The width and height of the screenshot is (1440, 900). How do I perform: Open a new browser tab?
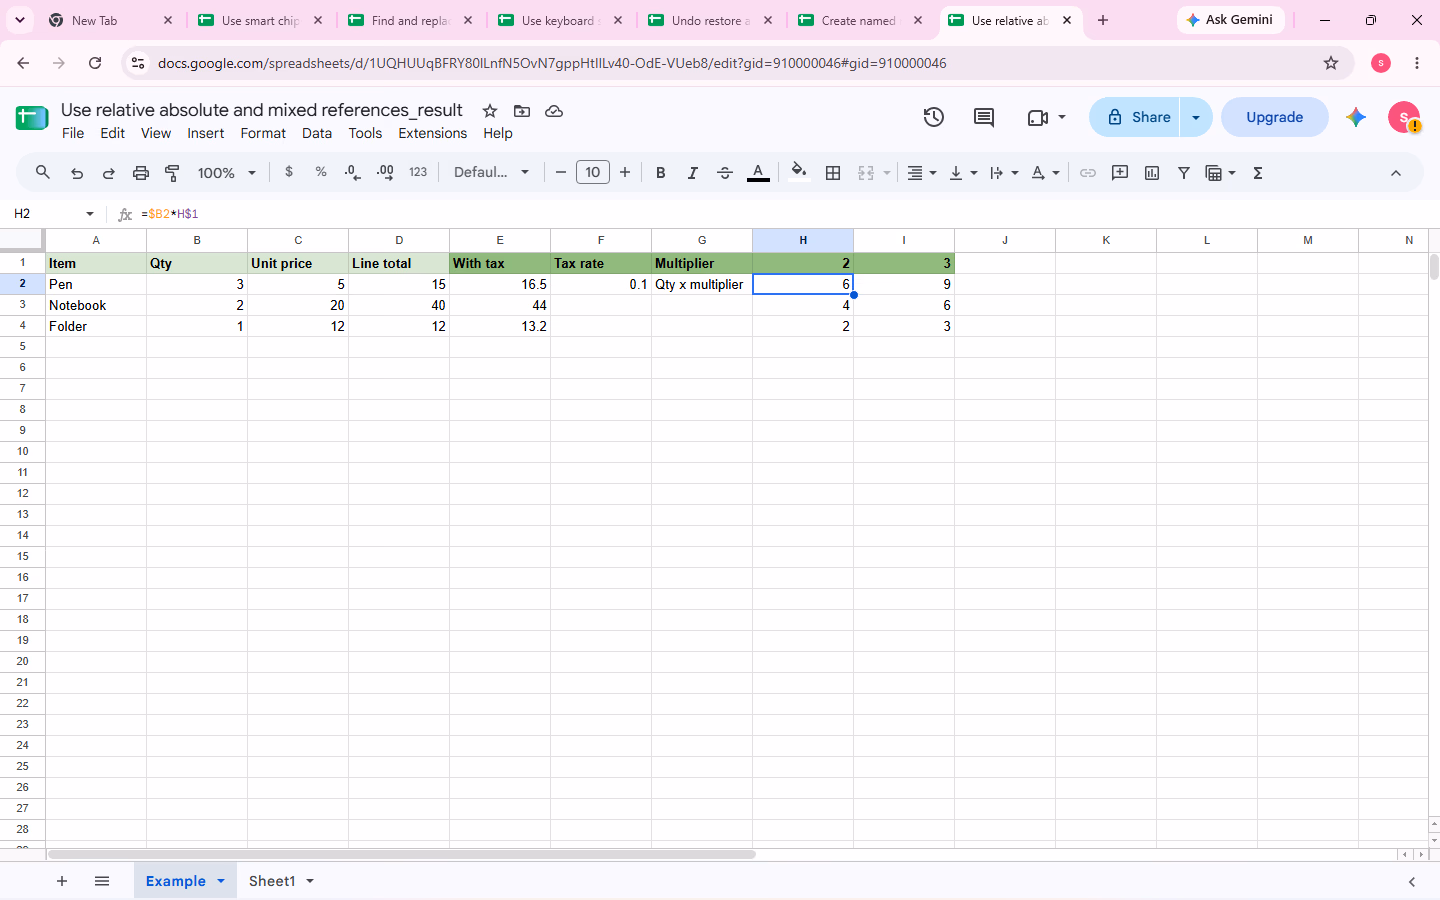1103,20
